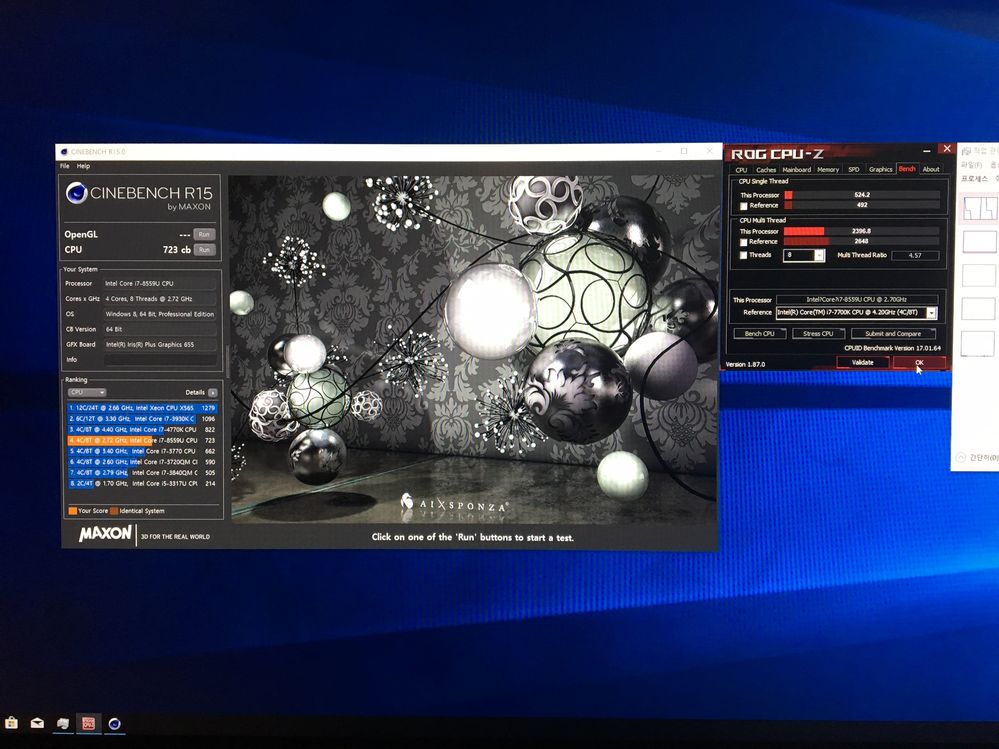Switch to the CPU tab in CPU-Z
This screenshot has width=999, height=749.
741,169
